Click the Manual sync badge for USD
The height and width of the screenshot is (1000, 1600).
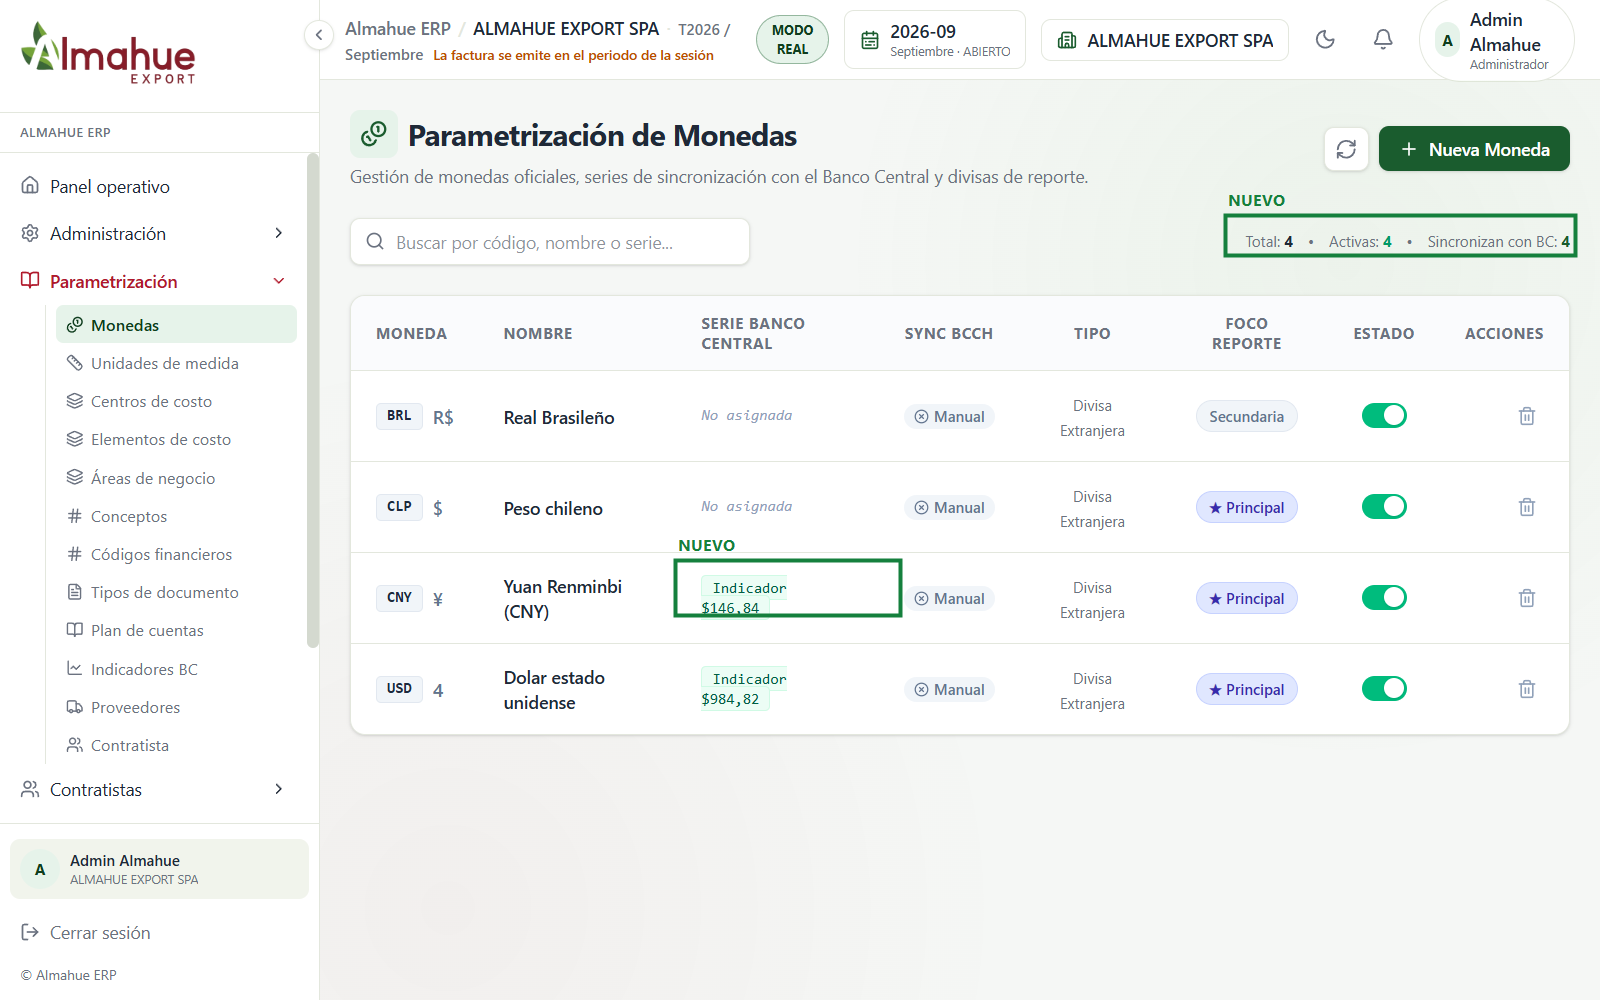(949, 689)
